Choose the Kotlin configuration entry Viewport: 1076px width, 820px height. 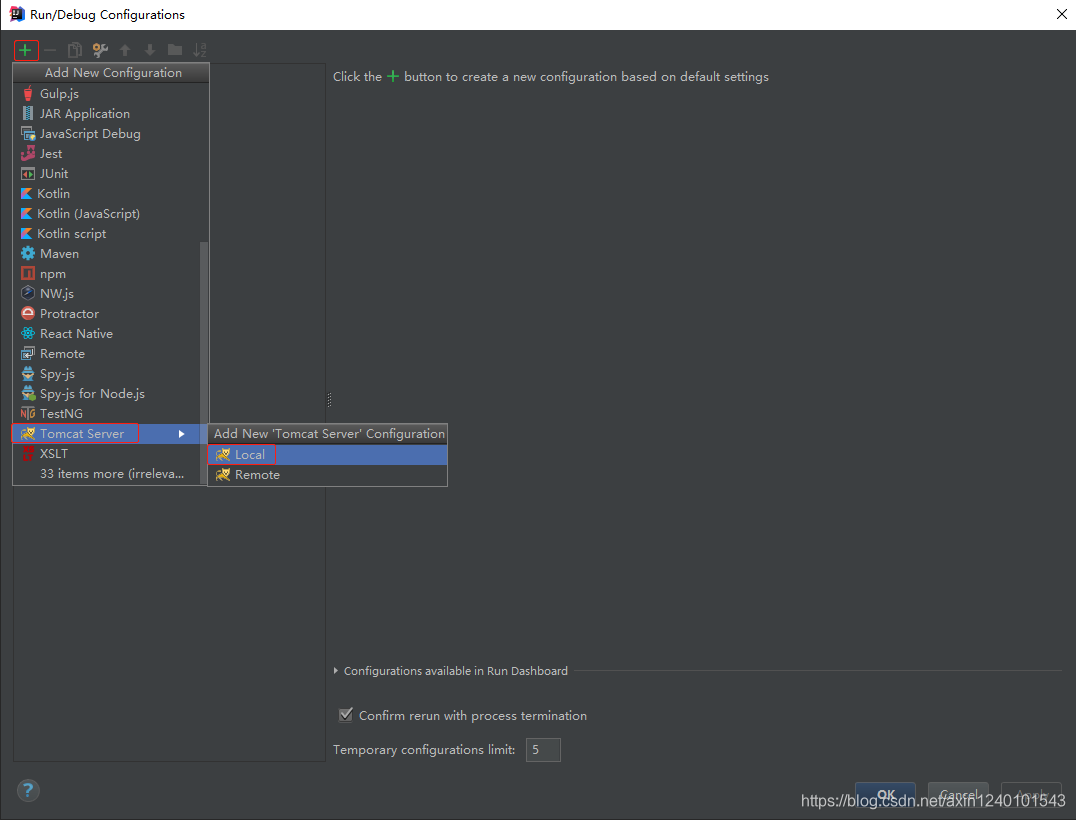(x=110, y=194)
